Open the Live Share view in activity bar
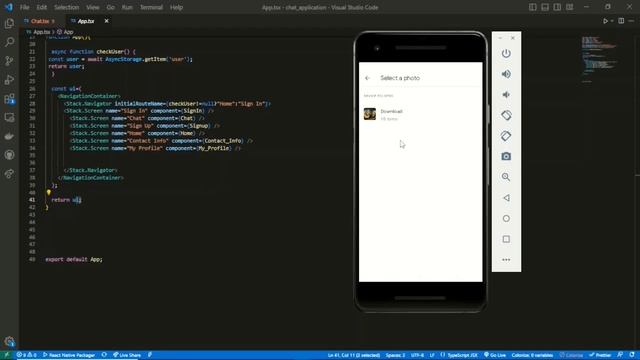Screen dimensions: 640x360 pyautogui.click(x=9, y=174)
